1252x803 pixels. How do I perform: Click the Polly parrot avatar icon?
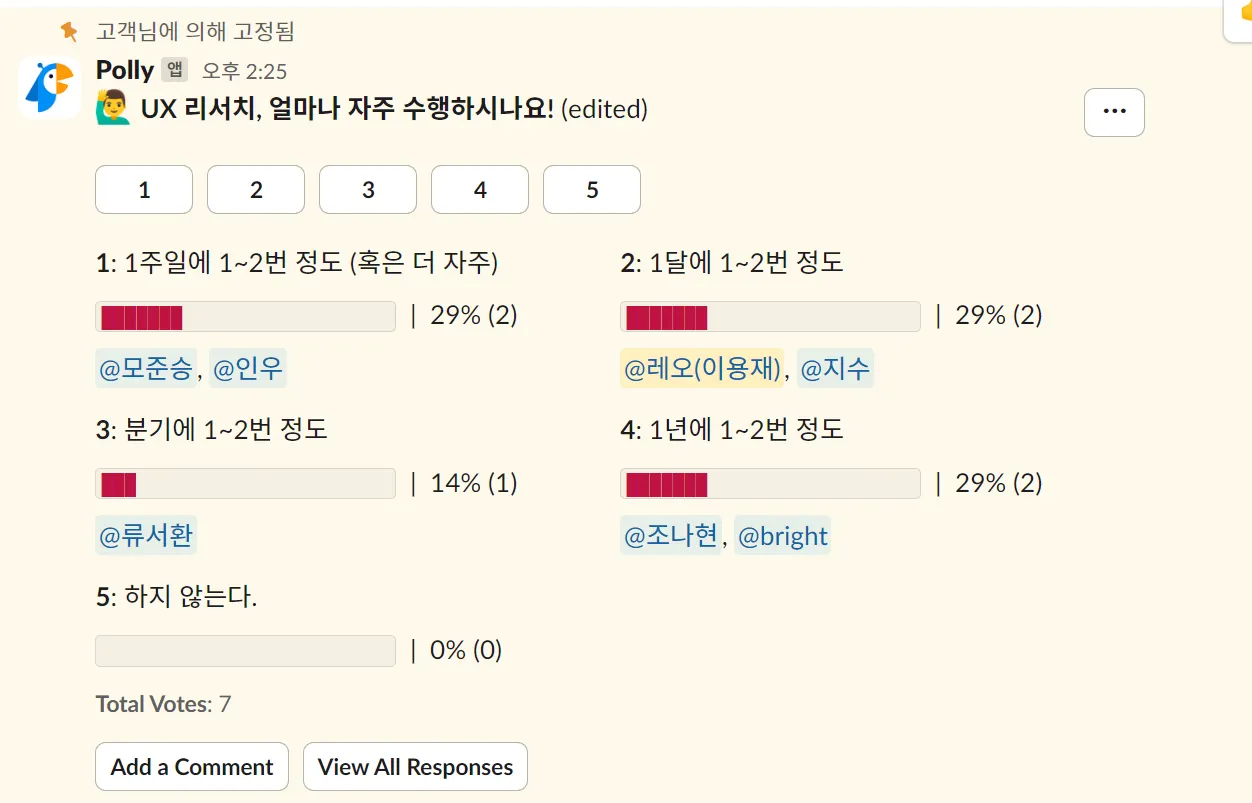[x=49, y=88]
